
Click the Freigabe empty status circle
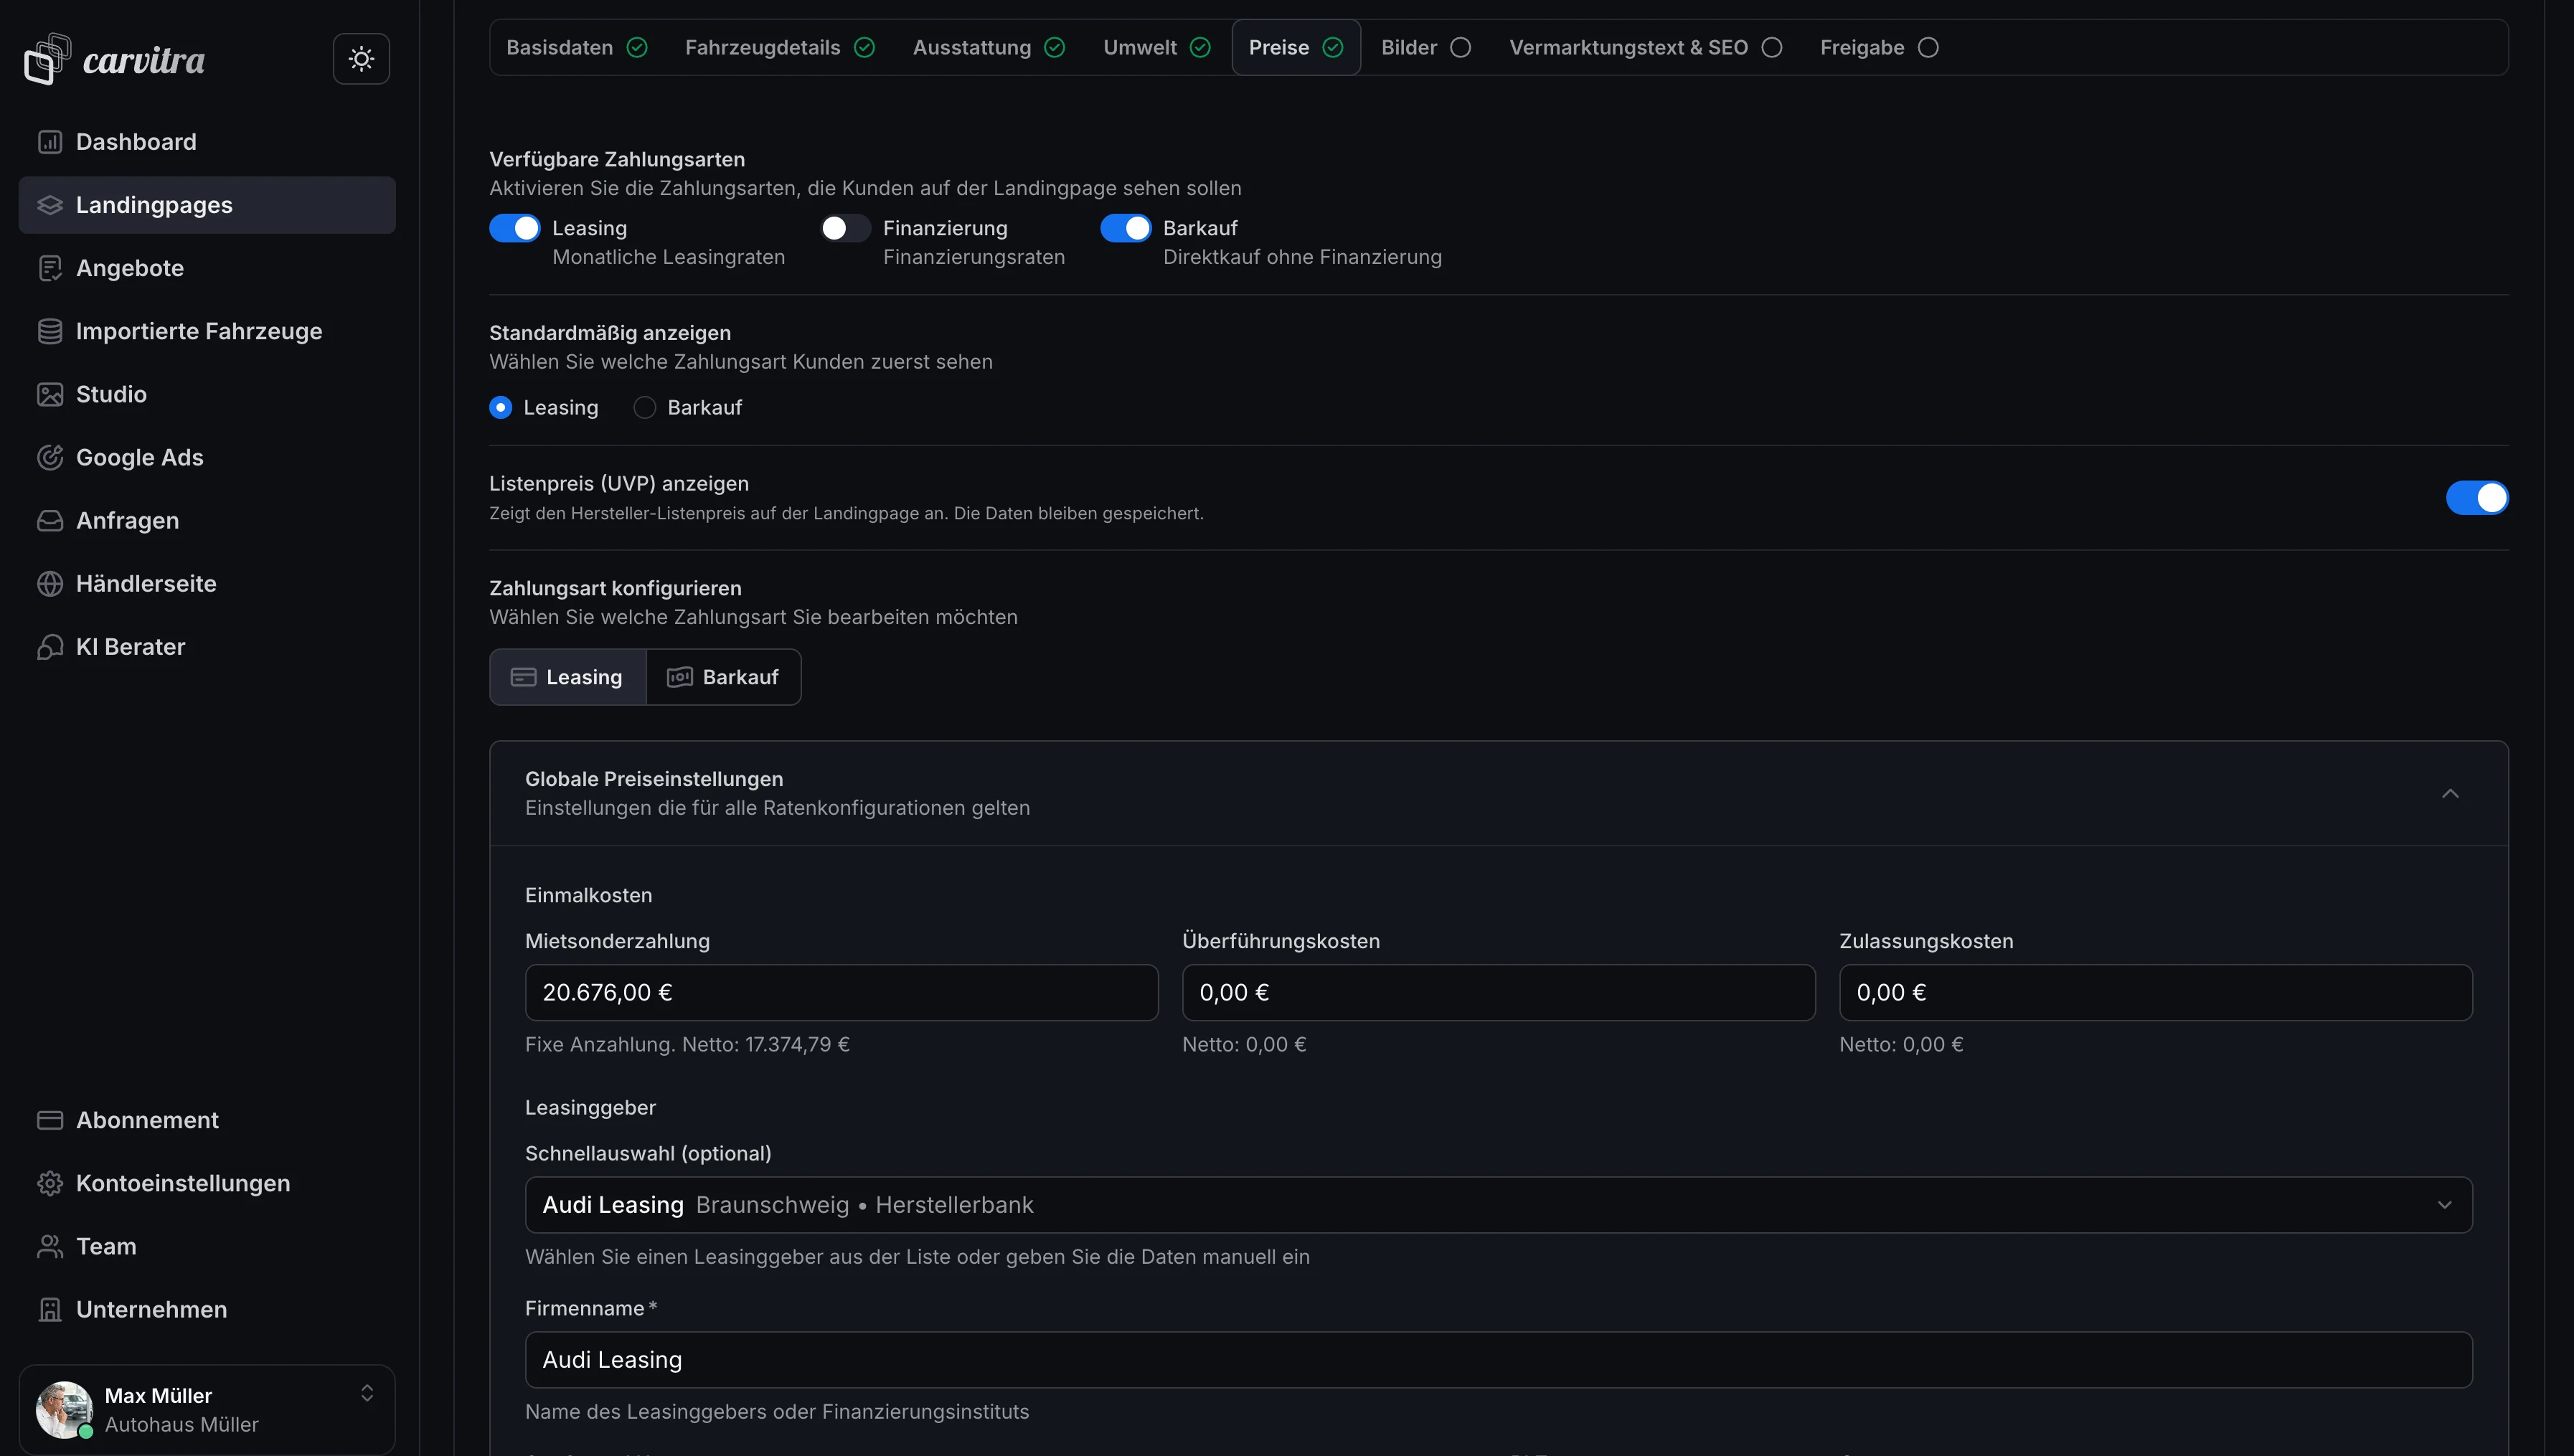pos(1929,47)
